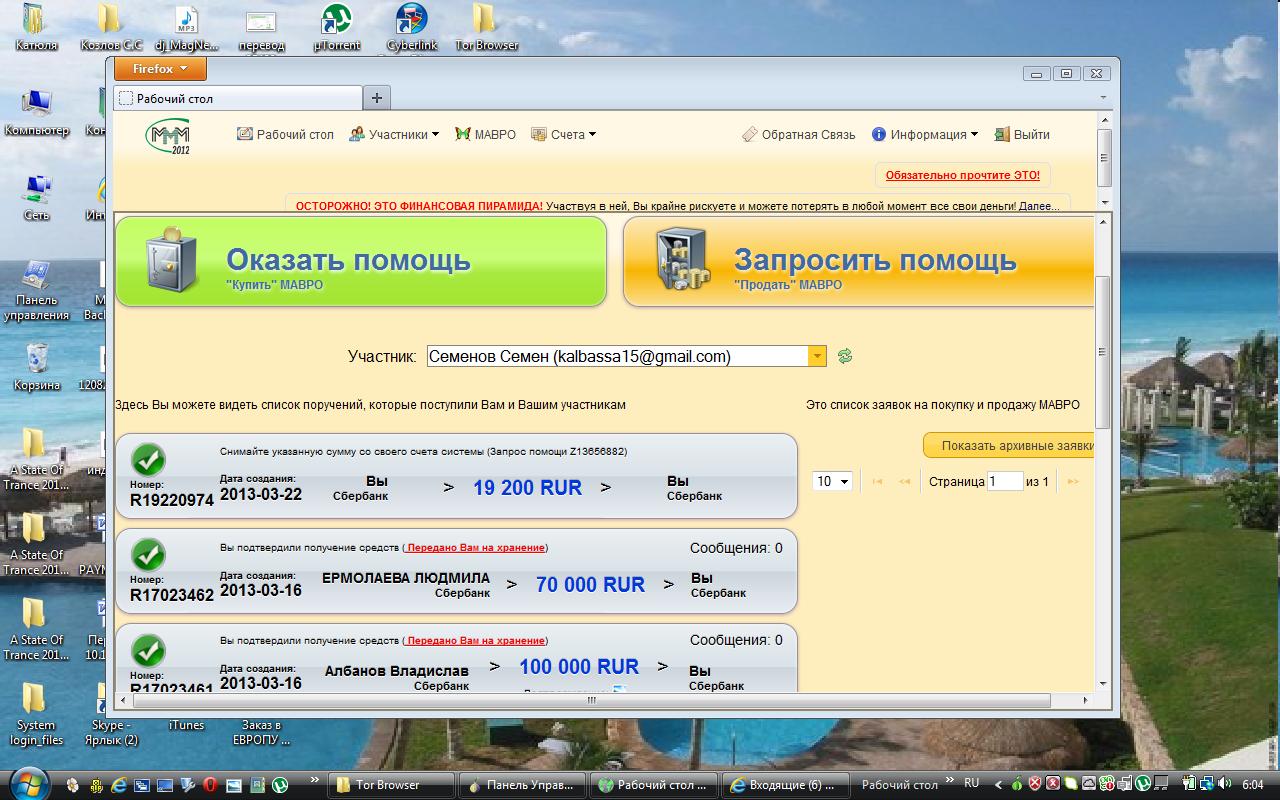Click the 100 000 RUR amount
The image size is (1280, 800).
[x=579, y=666]
